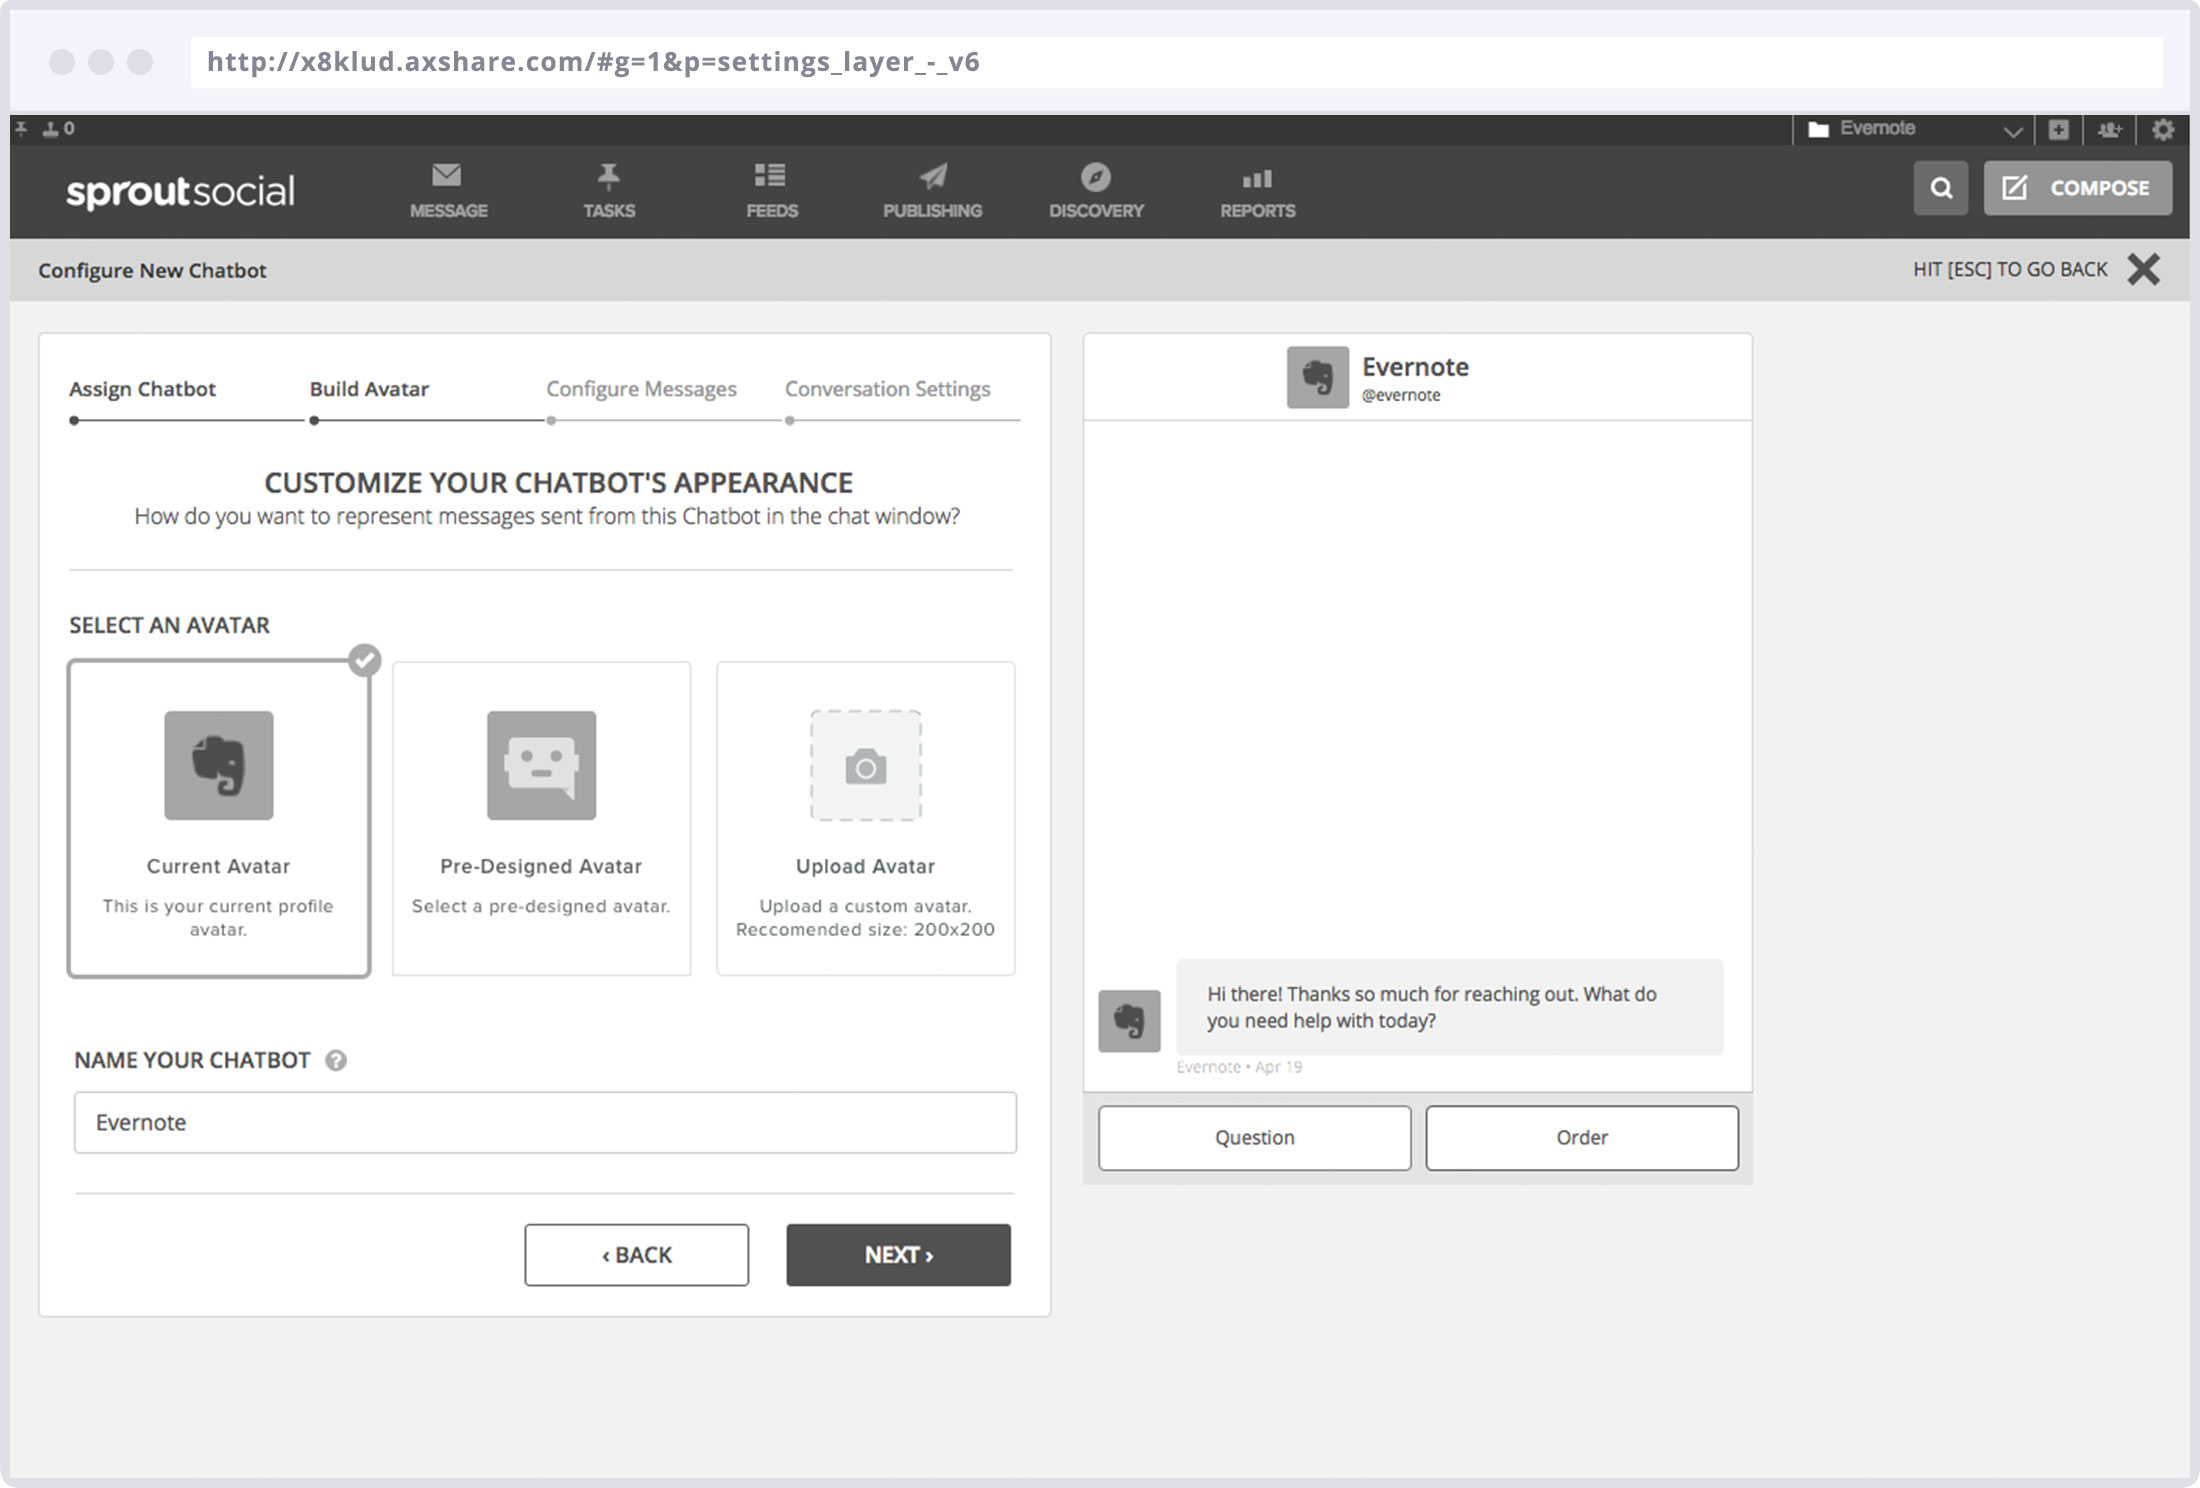Click the Evernote name in preview header

[x=1415, y=366]
